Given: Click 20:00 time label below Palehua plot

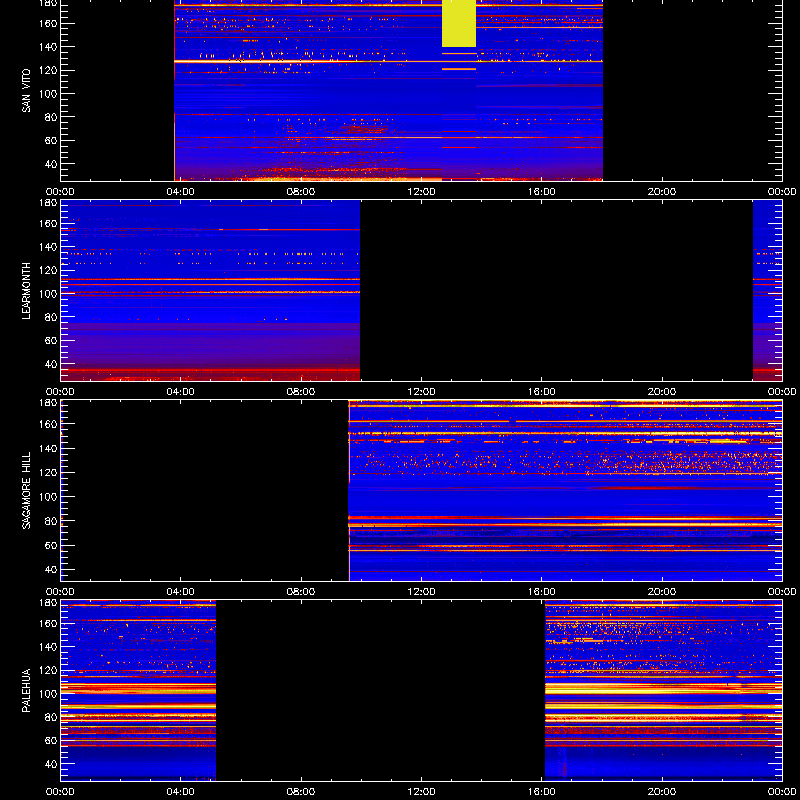Looking at the screenshot, I should tap(662, 792).
